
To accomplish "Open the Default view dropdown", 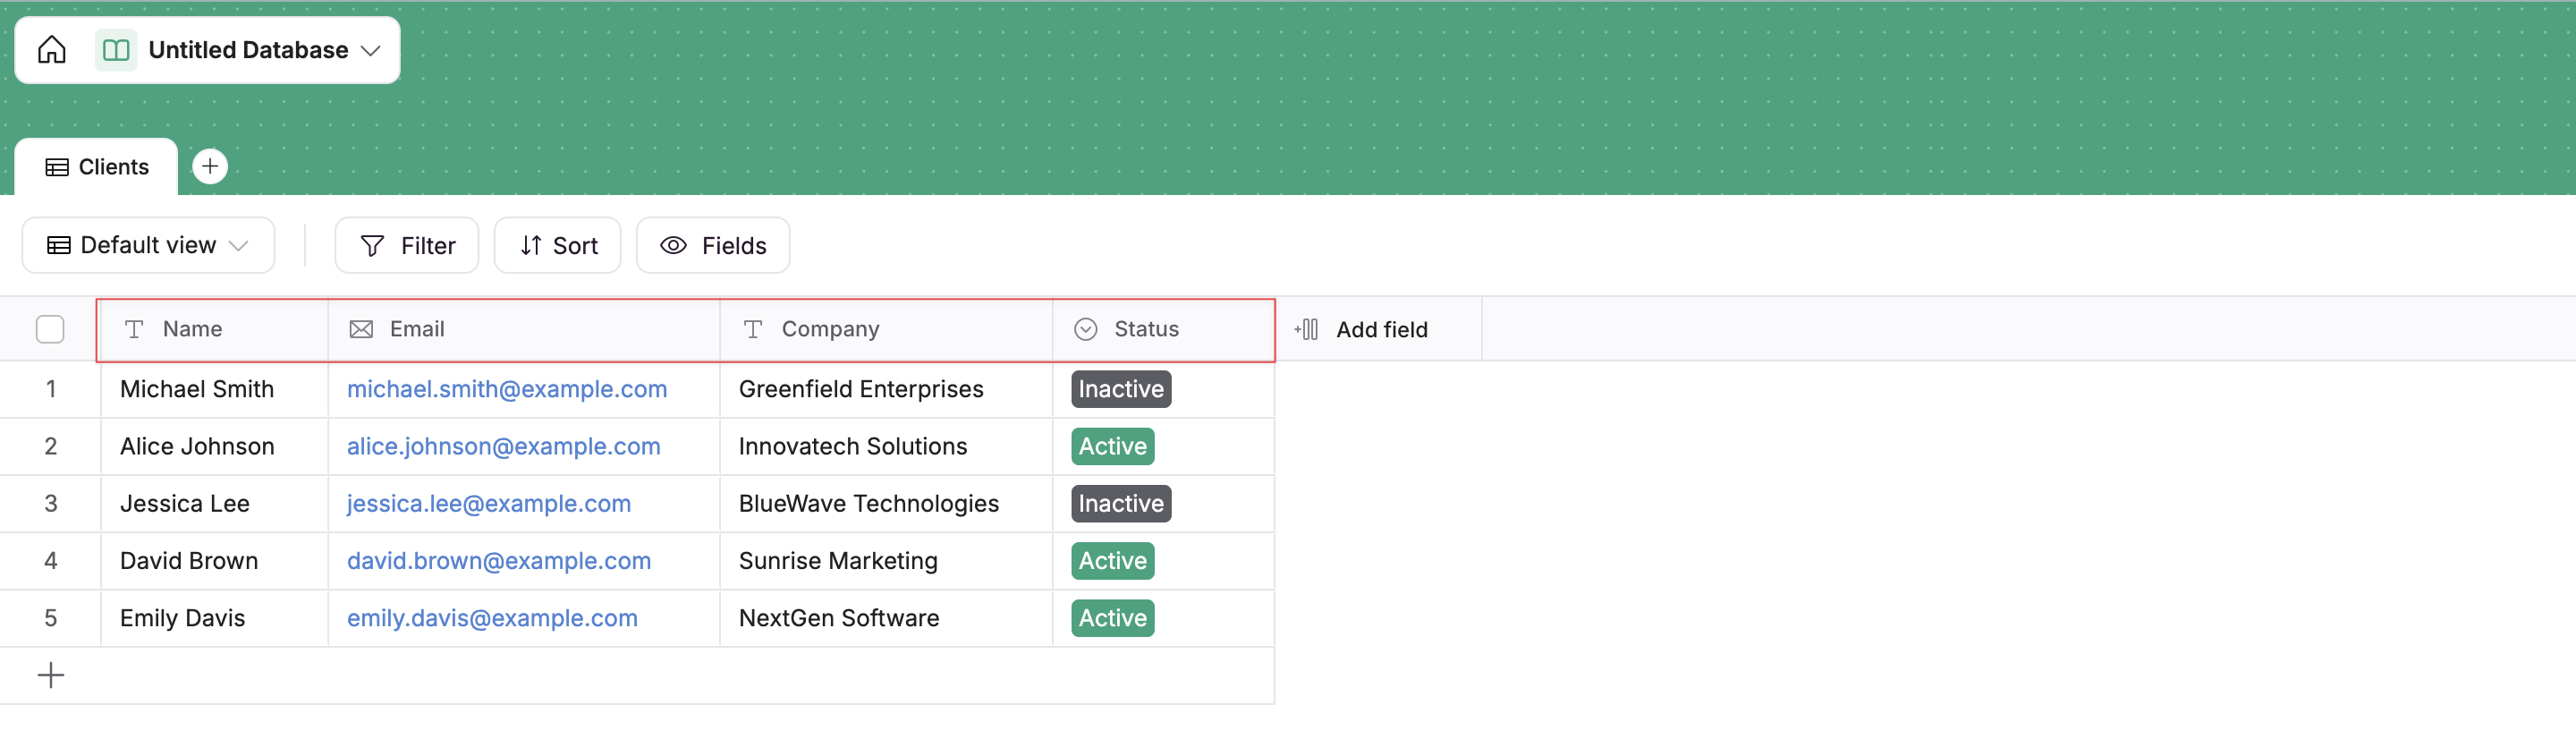I will point(148,245).
